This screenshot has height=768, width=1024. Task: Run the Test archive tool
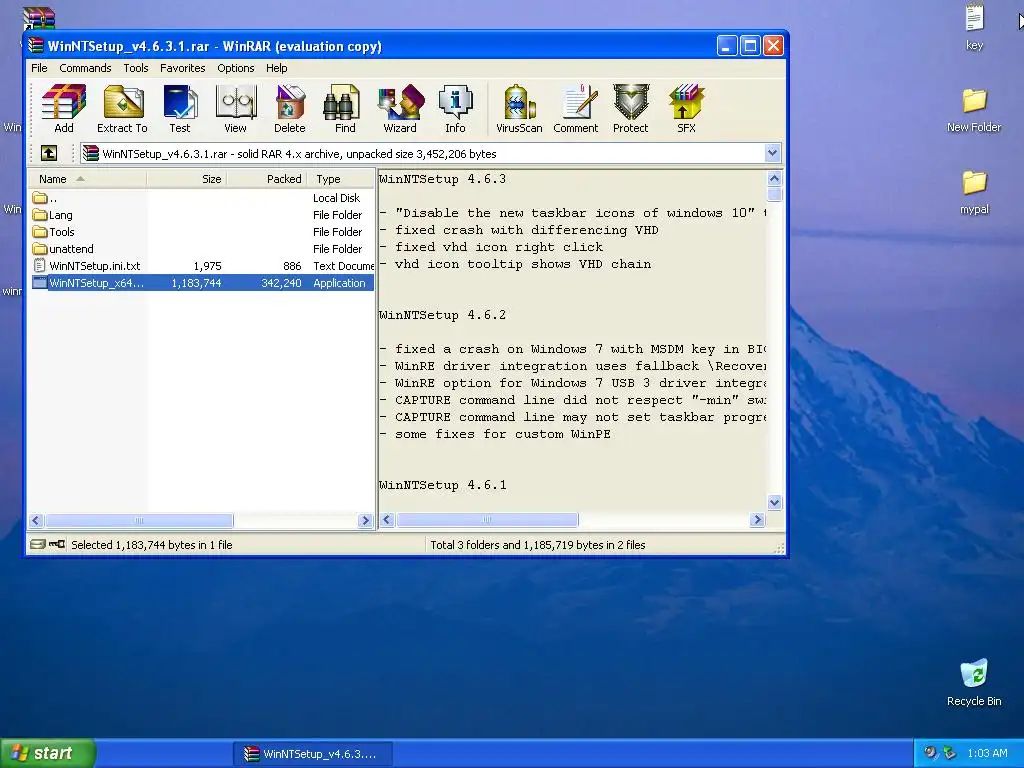coord(180,109)
